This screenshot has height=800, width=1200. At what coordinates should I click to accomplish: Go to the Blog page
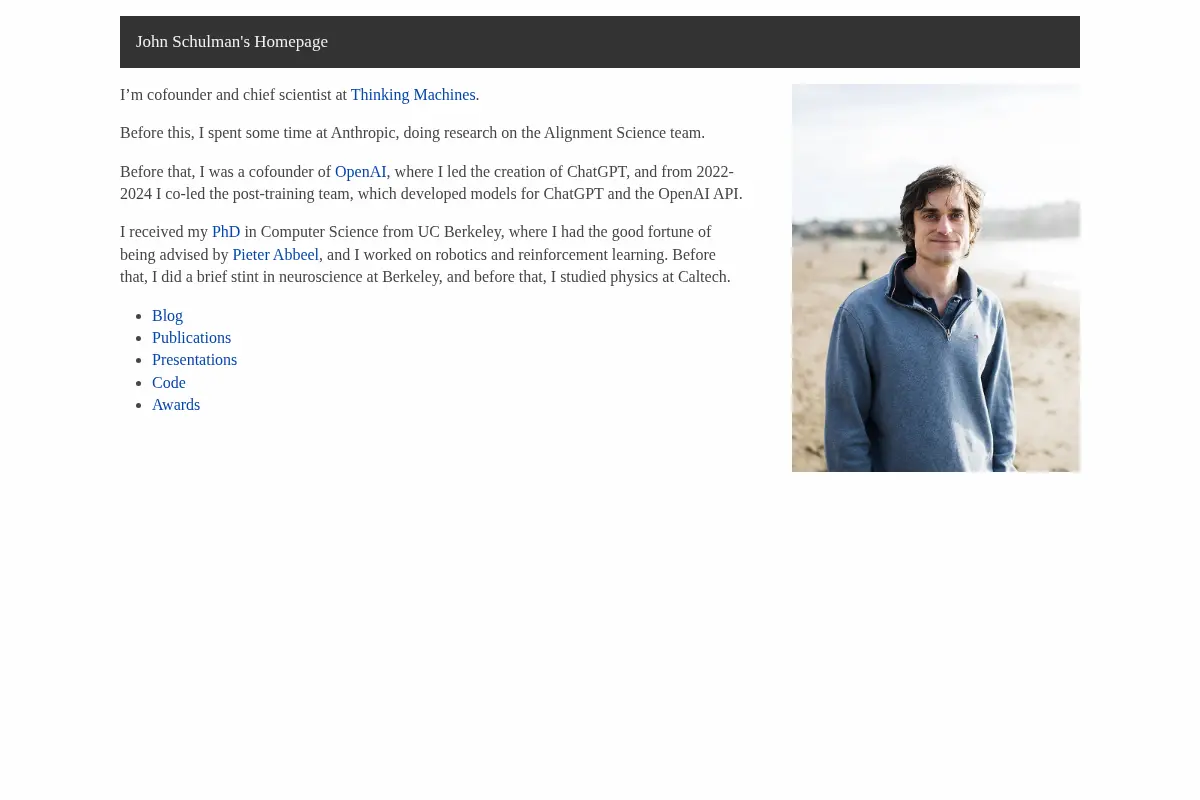tap(167, 316)
